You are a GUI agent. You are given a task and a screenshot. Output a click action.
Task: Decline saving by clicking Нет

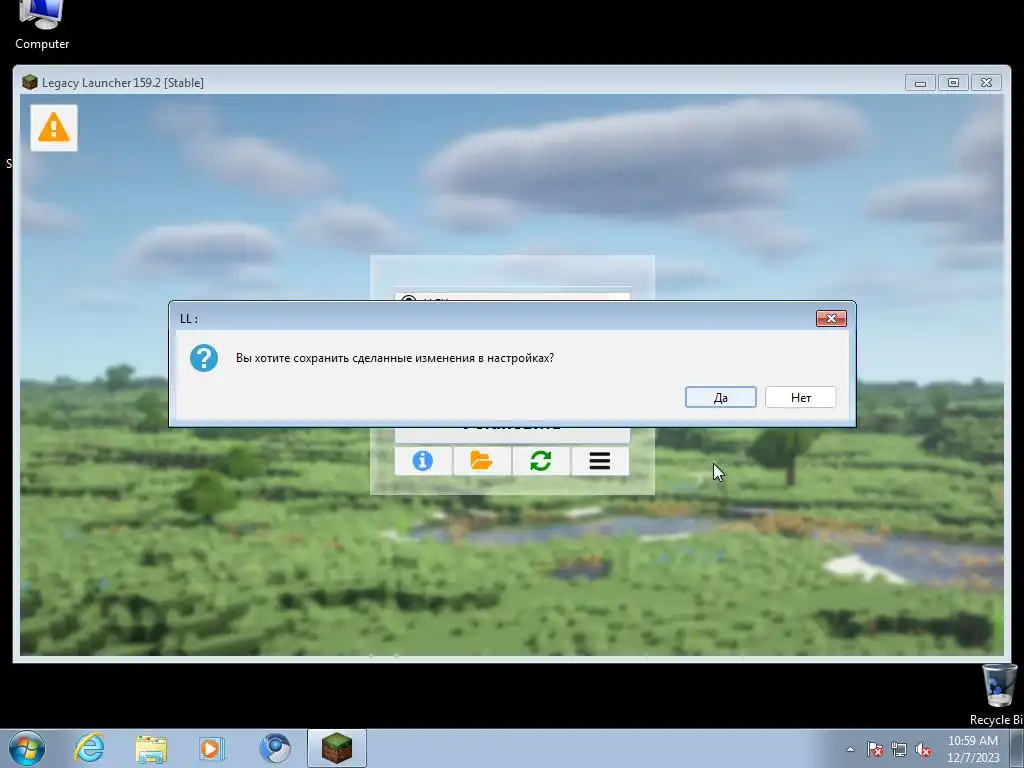pyautogui.click(x=801, y=397)
